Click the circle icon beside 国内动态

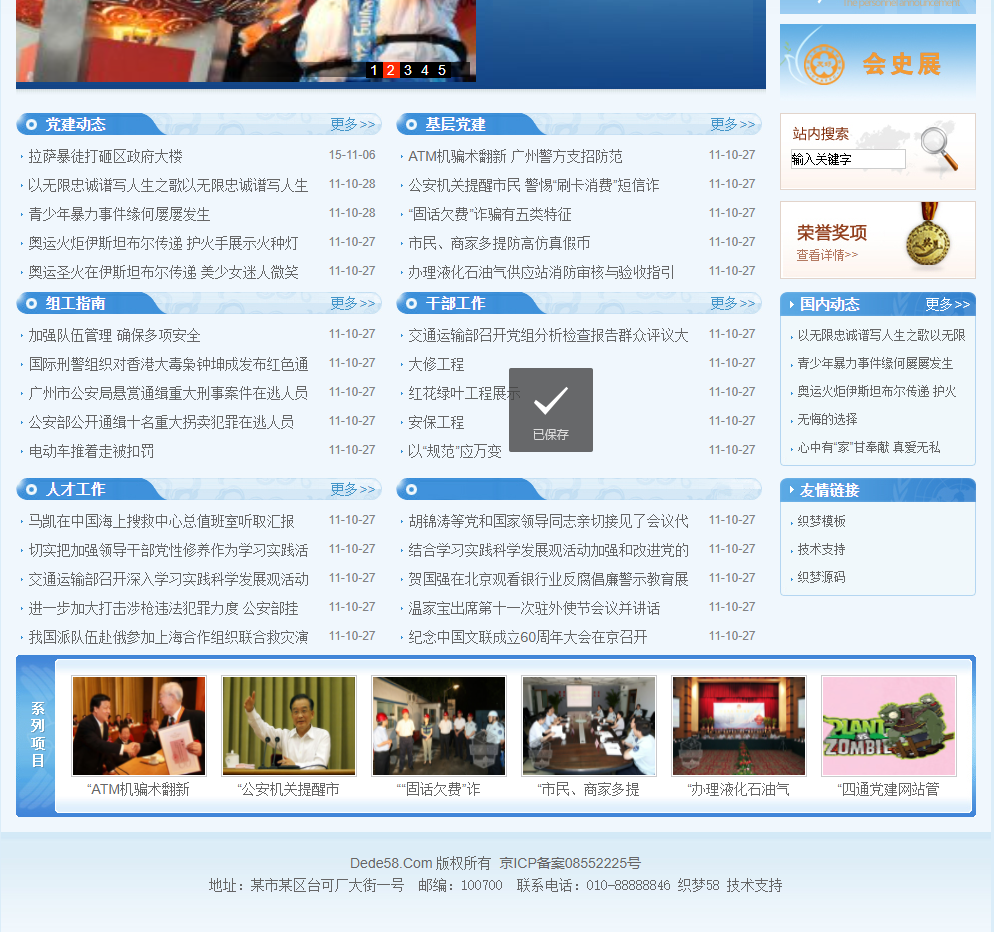tap(789, 304)
